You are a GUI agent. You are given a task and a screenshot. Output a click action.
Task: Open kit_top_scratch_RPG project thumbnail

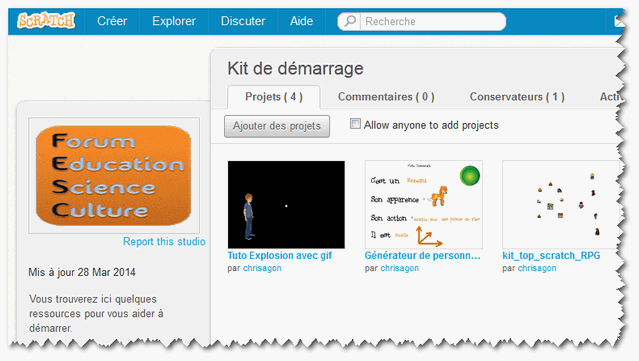(561, 205)
